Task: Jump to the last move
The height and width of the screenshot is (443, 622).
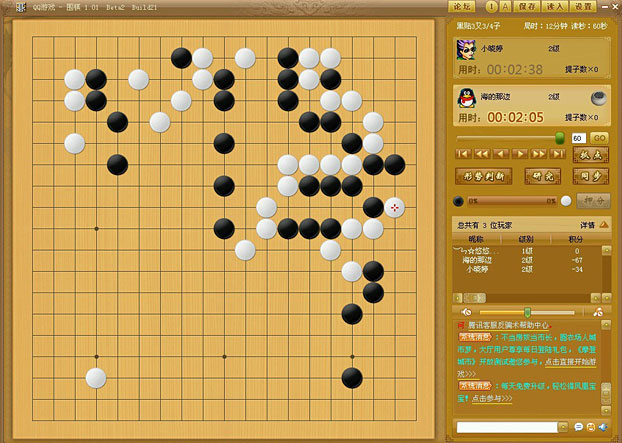Action: [x=560, y=154]
